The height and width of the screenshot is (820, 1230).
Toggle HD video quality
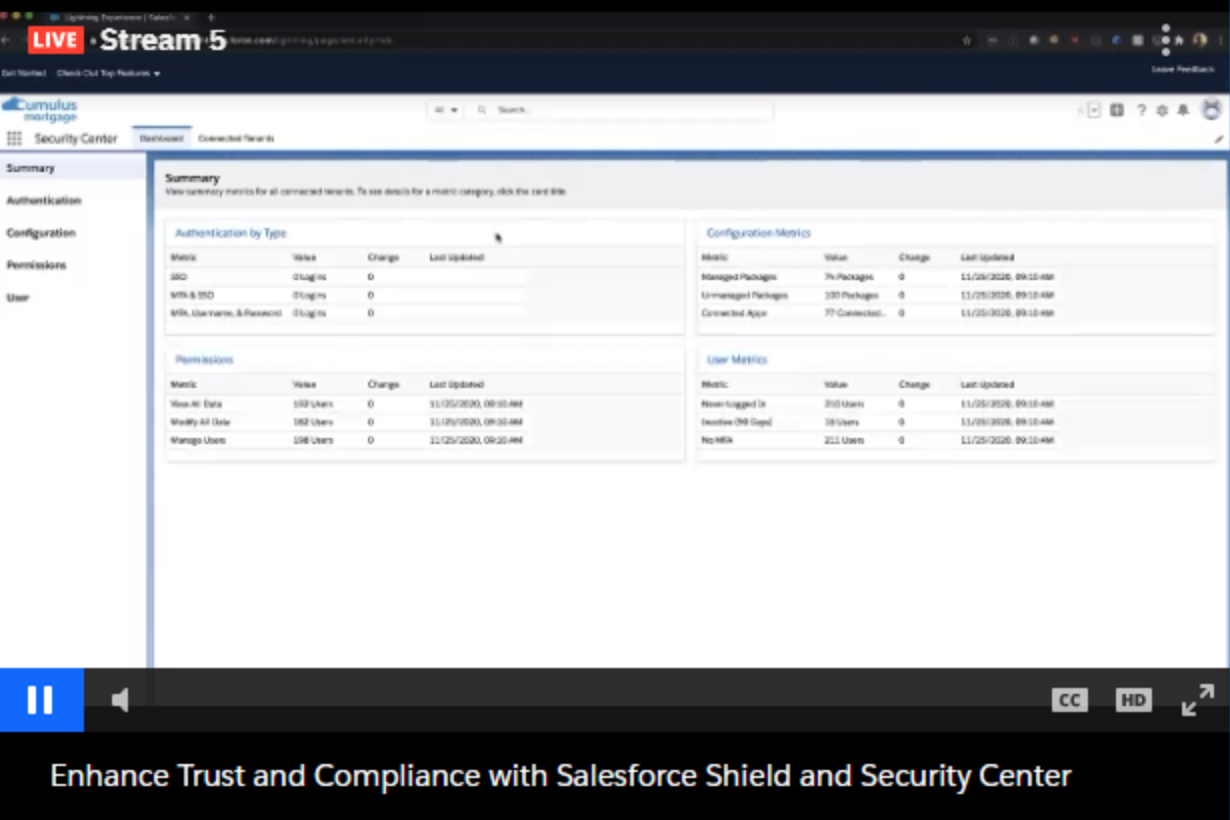1133,700
